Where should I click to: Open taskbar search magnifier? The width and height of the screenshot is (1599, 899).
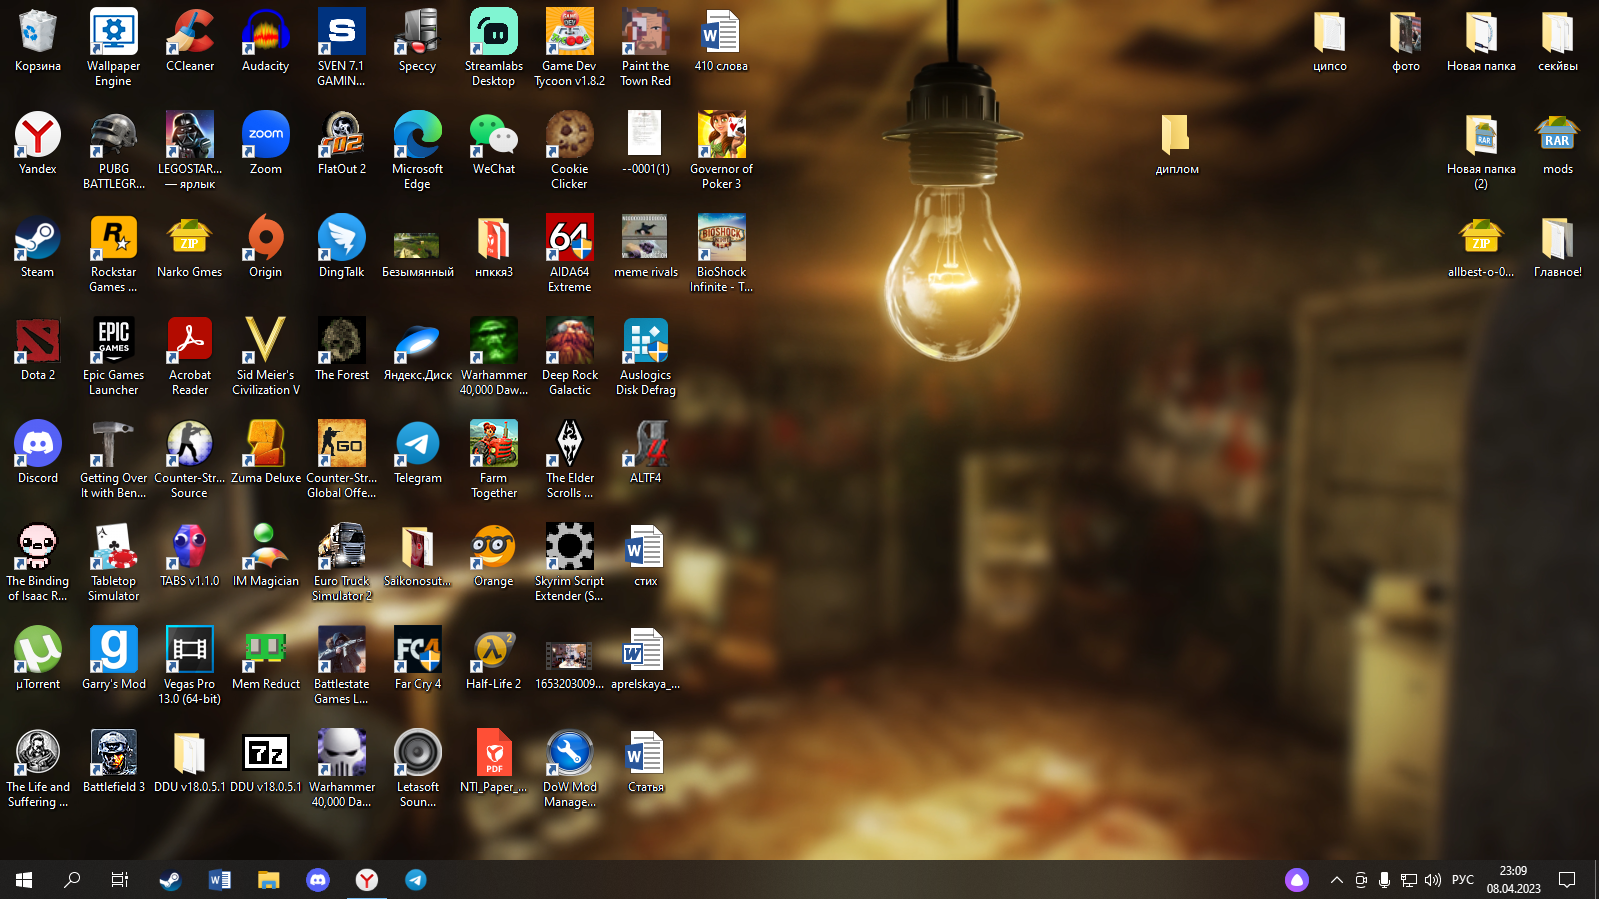(x=72, y=880)
